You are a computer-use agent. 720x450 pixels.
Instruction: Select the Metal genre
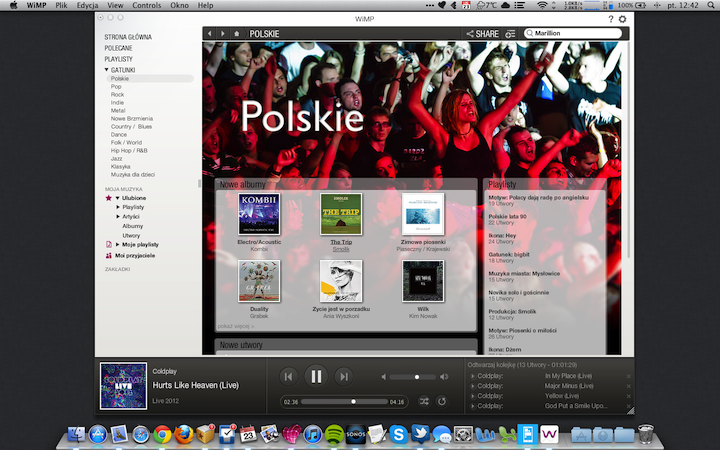click(x=118, y=110)
